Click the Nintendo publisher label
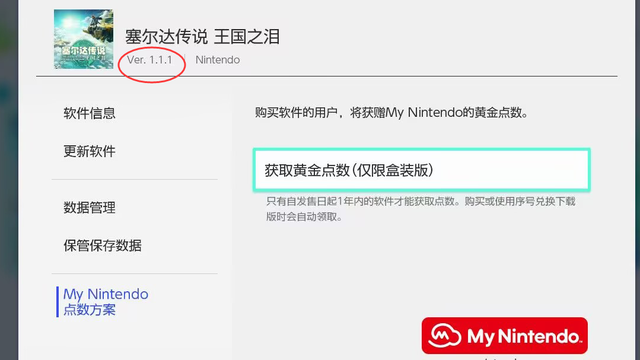 point(218,60)
